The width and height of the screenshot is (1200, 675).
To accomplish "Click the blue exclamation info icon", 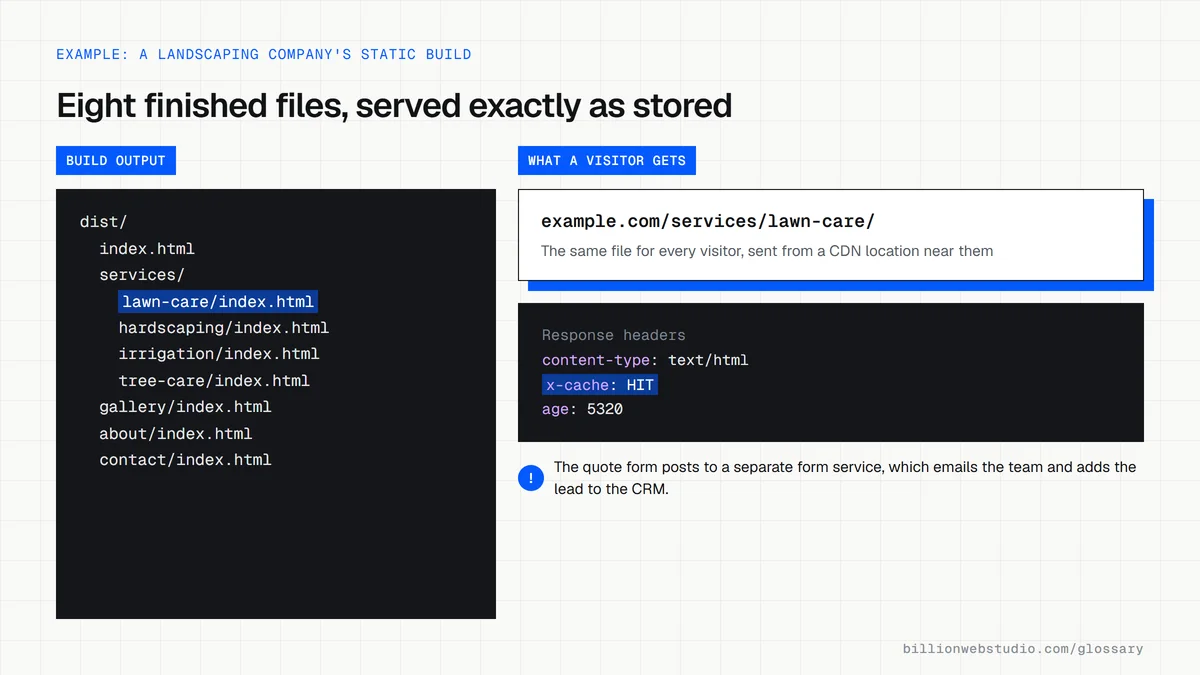I will tap(531, 478).
